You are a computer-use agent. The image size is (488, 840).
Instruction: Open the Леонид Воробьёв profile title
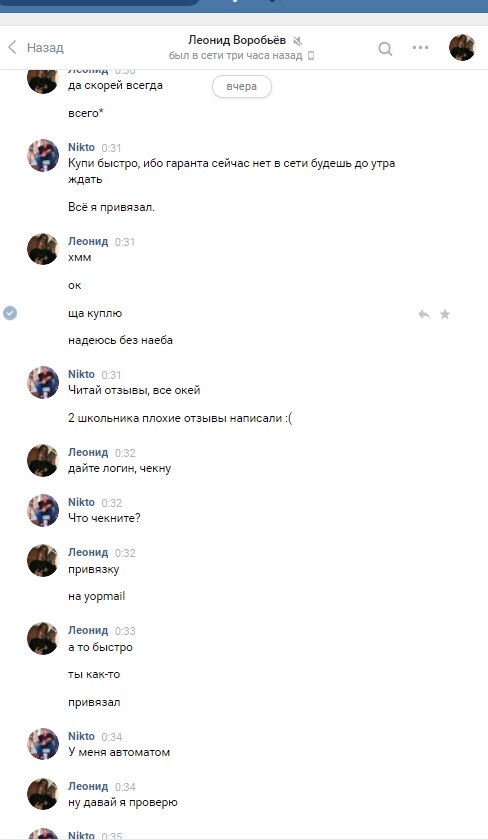[x=237, y=40]
